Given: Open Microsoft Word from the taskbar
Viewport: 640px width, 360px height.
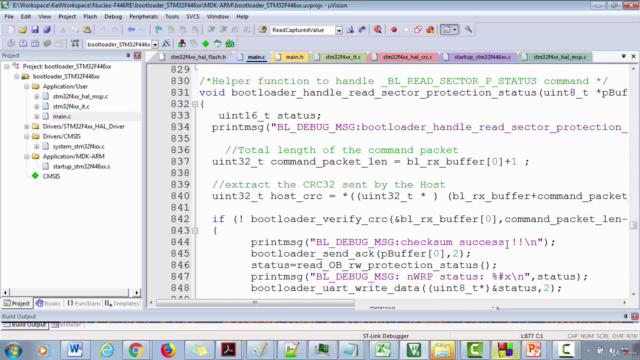Looking at the screenshot, I should click(x=75, y=350).
